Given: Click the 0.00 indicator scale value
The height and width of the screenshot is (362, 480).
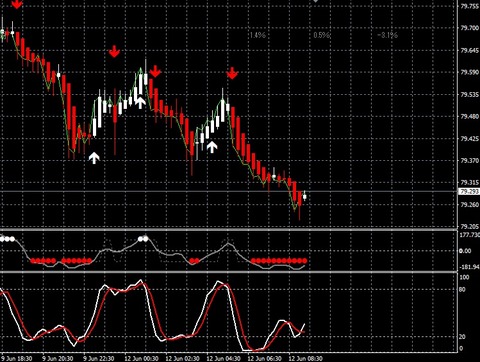Looking at the screenshot, I should [x=465, y=251].
